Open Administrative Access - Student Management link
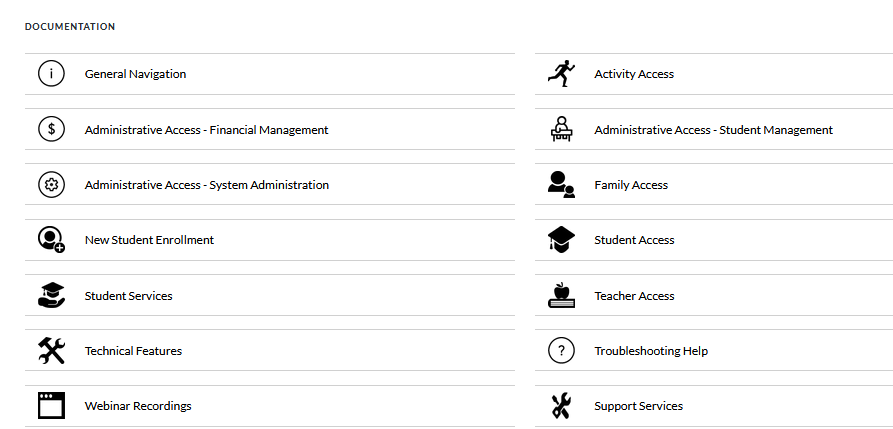The height and width of the screenshot is (429, 893). point(713,130)
